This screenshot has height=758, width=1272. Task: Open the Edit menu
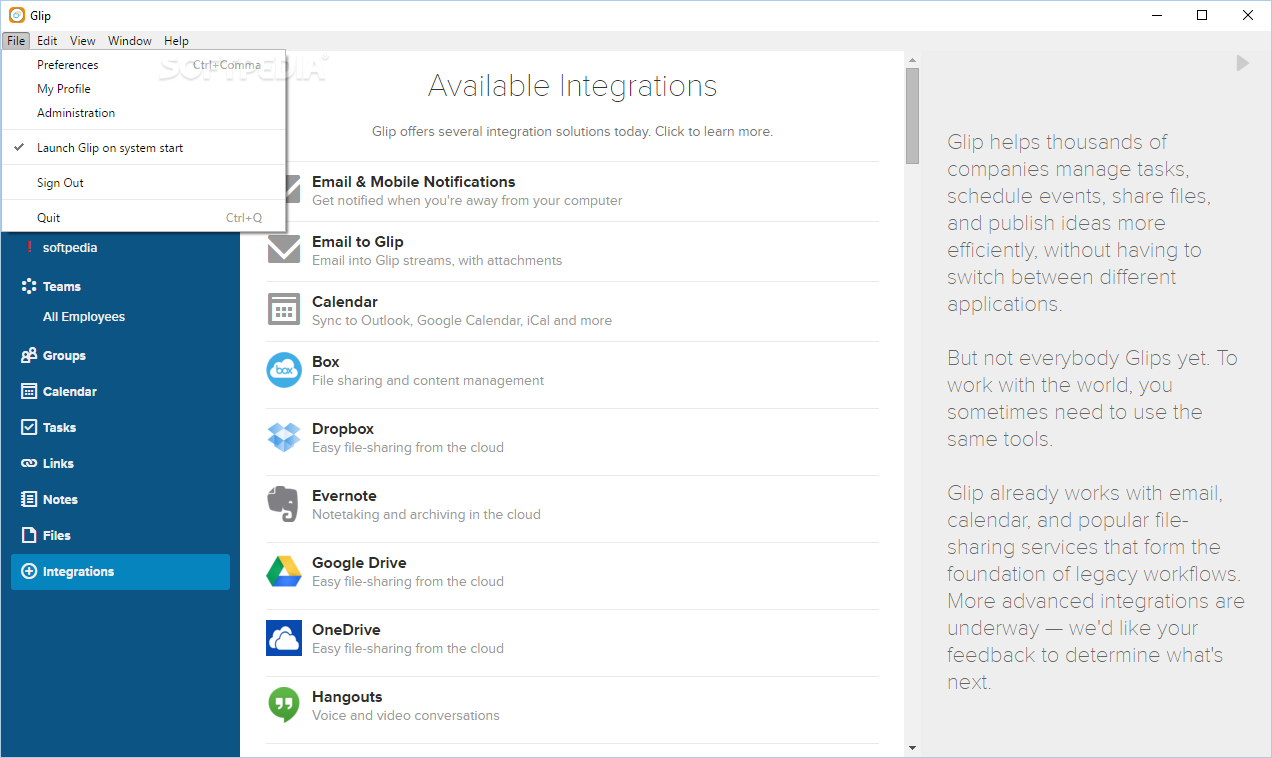tap(47, 41)
